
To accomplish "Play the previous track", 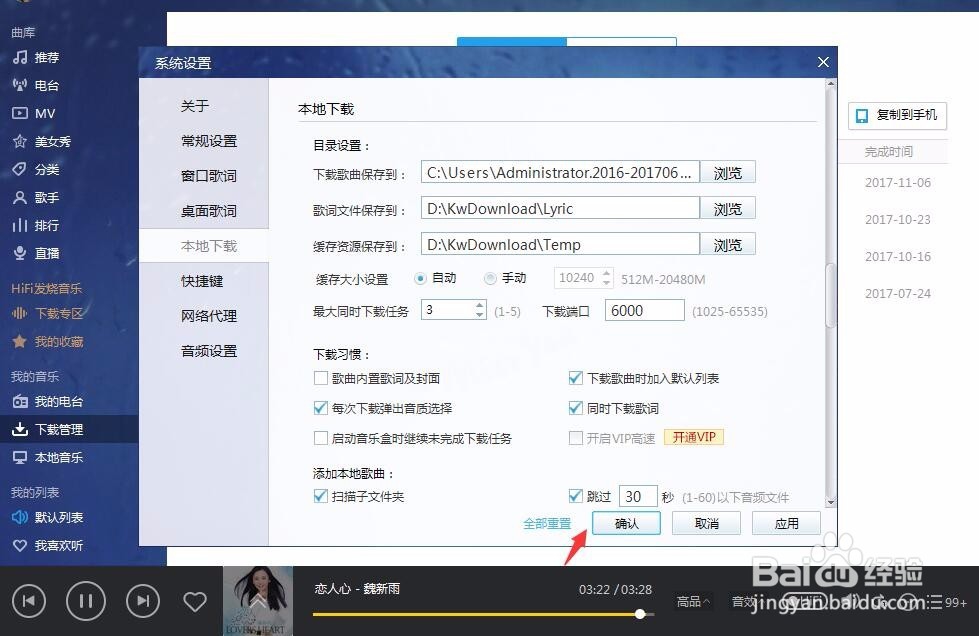I will tap(29, 601).
